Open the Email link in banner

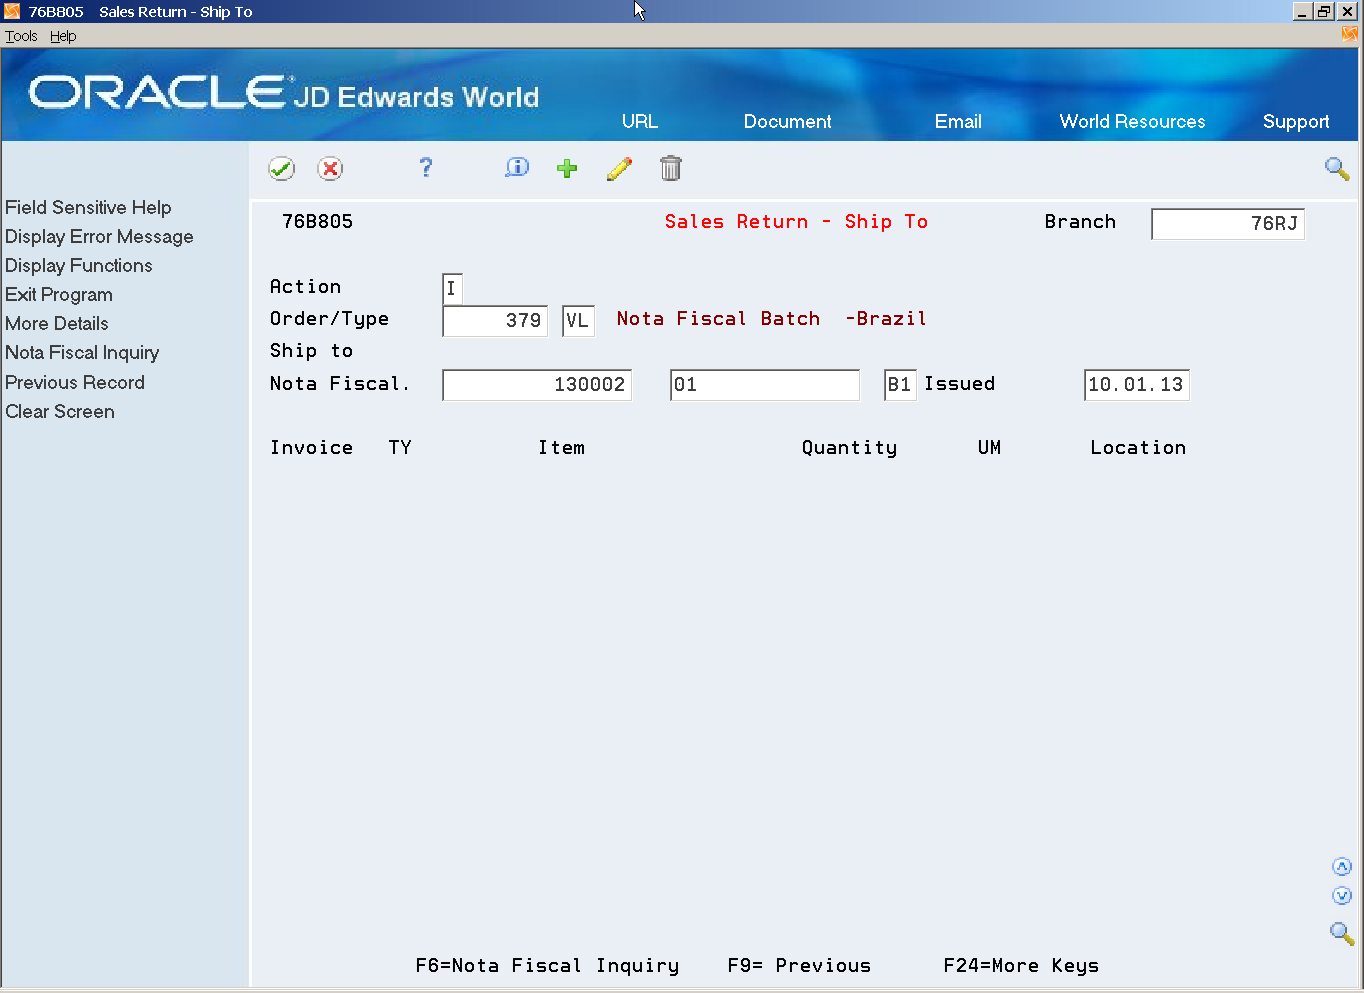[x=958, y=121]
